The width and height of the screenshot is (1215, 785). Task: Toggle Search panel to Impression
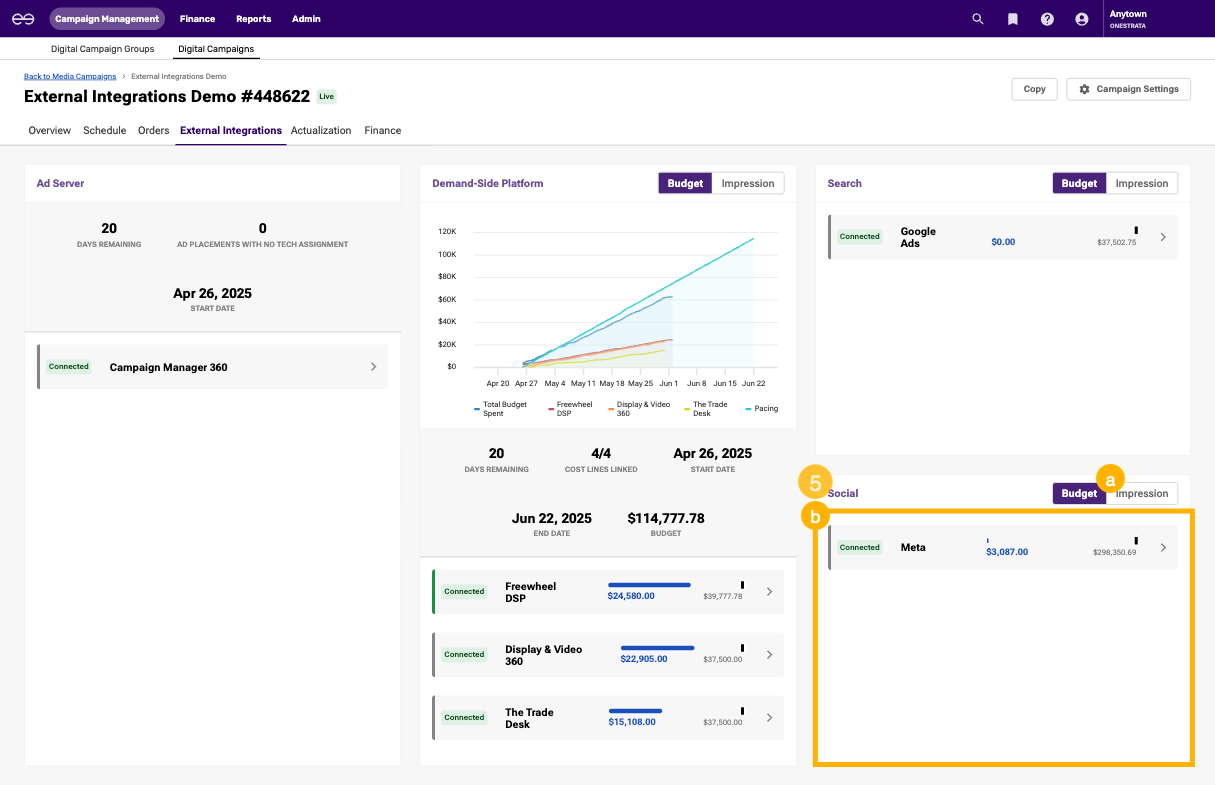(1141, 183)
